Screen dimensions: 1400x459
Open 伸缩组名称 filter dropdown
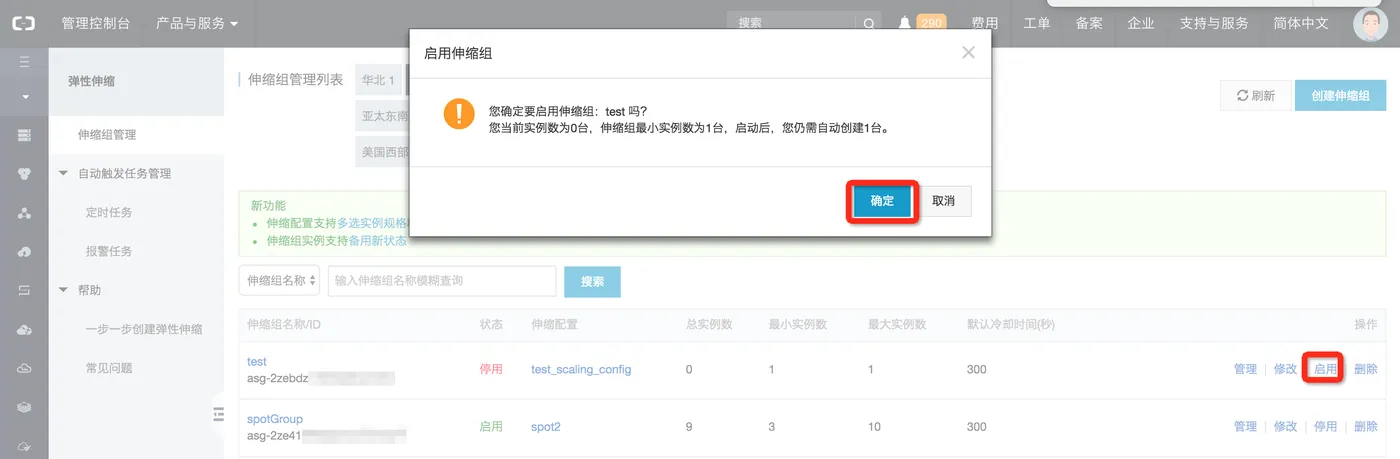(280, 281)
